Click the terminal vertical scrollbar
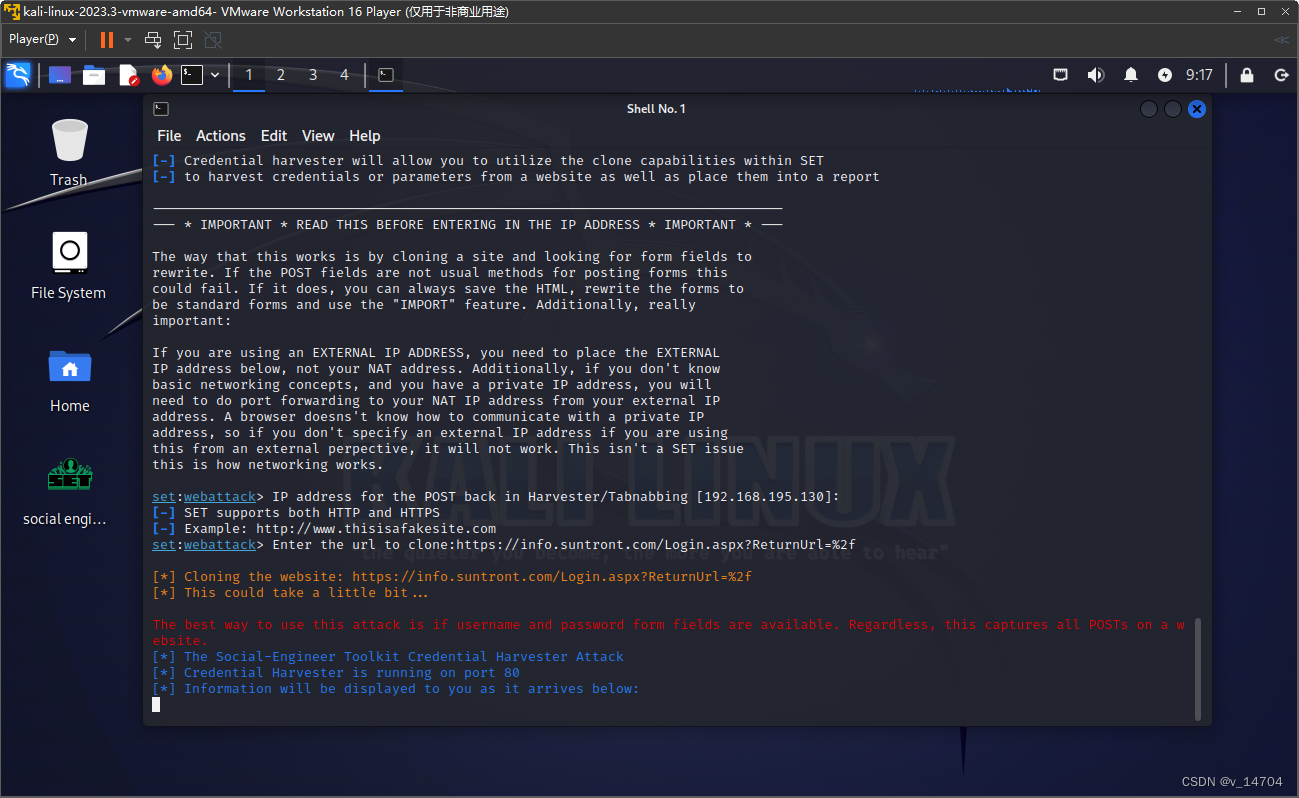 point(1197,668)
